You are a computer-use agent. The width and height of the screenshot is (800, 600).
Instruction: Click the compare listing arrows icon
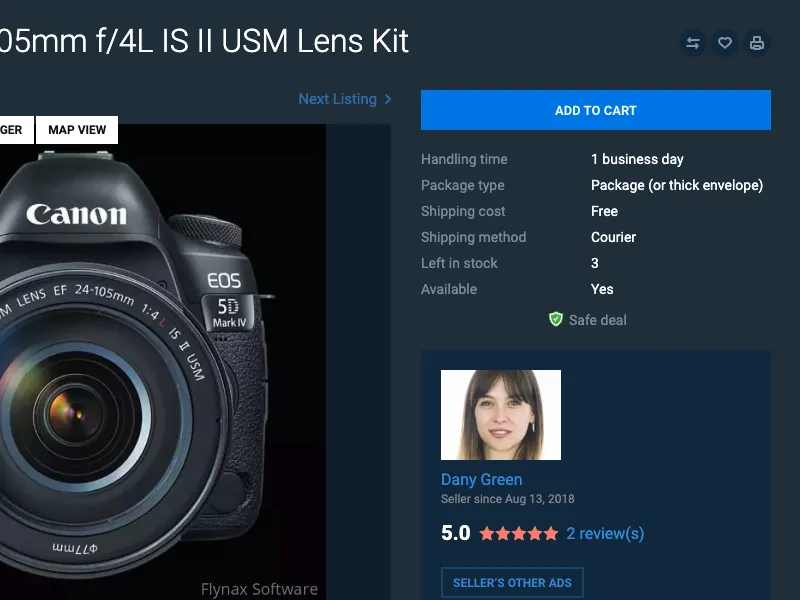click(x=692, y=43)
